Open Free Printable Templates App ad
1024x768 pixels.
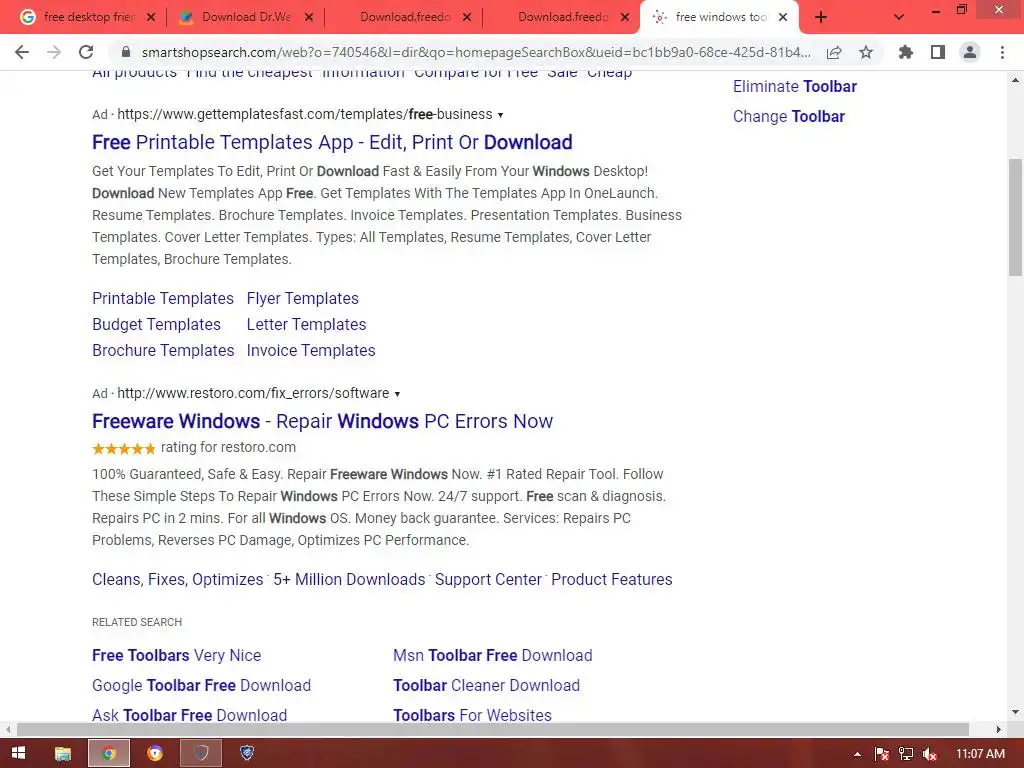click(332, 142)
